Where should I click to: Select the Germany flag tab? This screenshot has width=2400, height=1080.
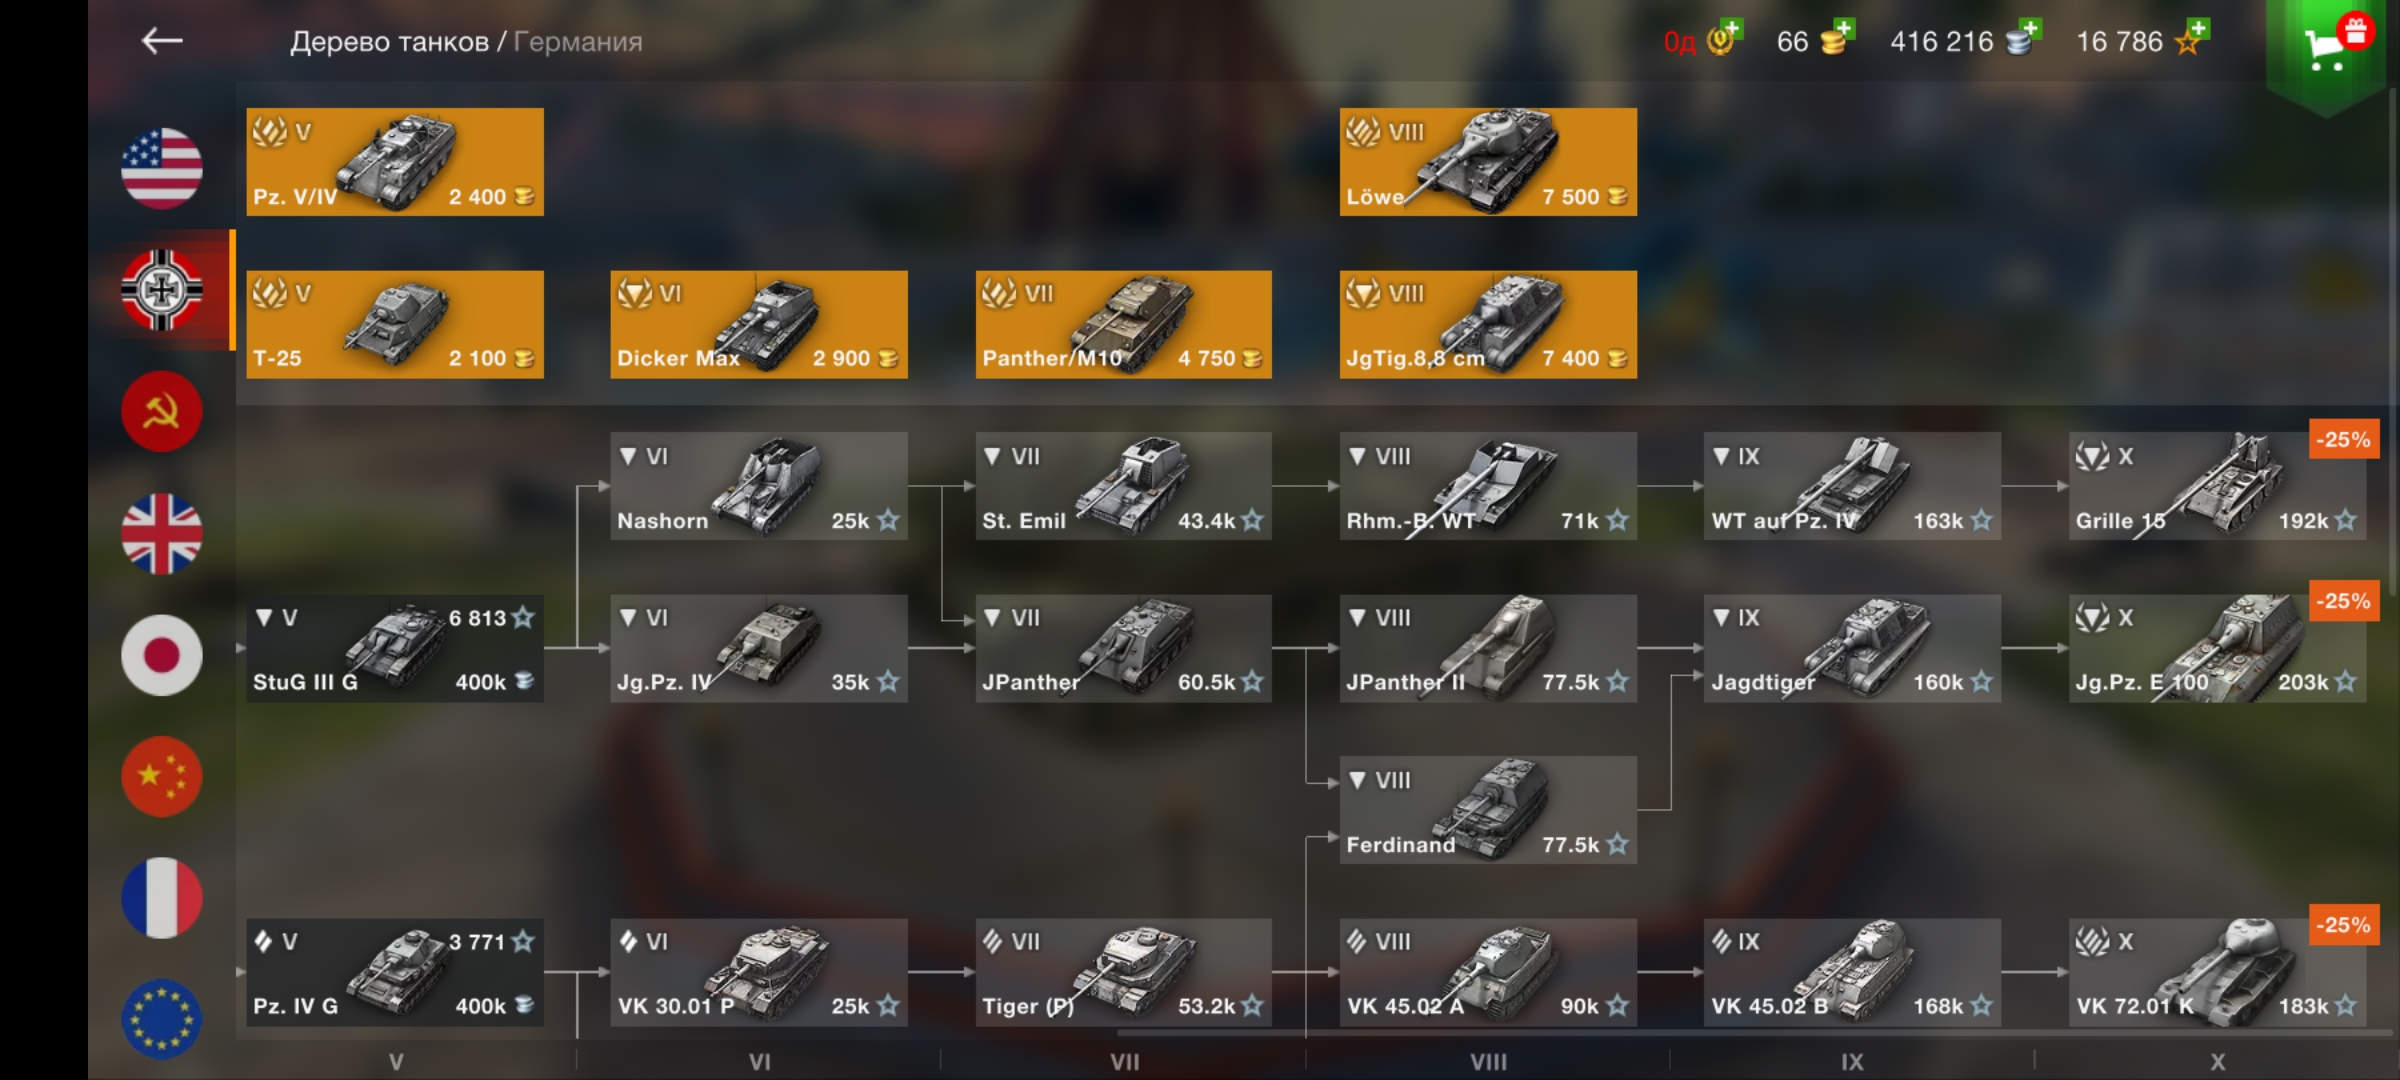pyautogui.click(x=162, y=290)
